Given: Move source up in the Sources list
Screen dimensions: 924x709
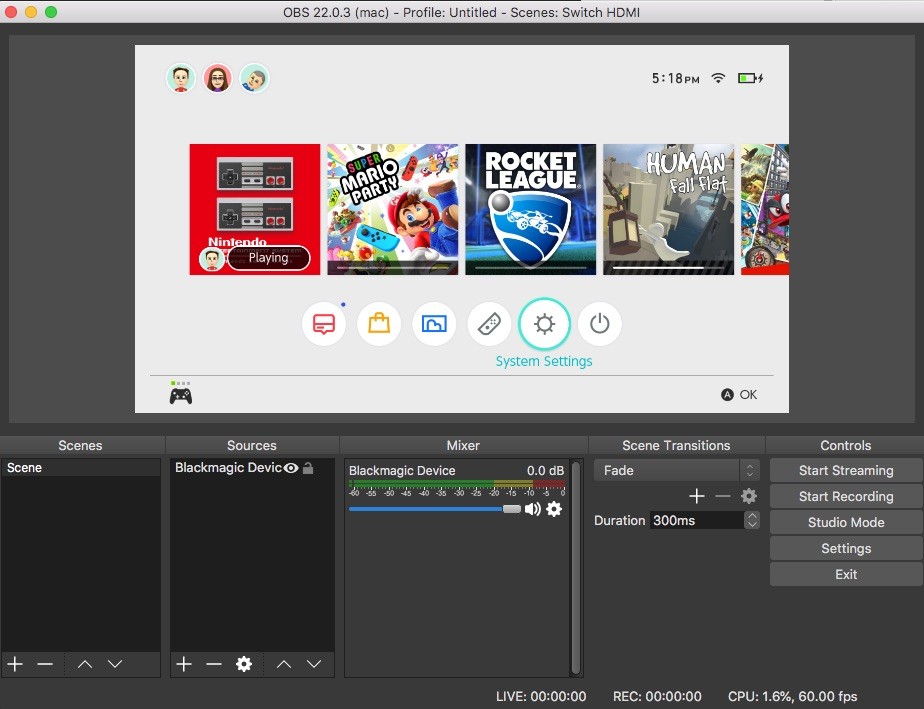Looking at the screenshot, I should 284,664.
